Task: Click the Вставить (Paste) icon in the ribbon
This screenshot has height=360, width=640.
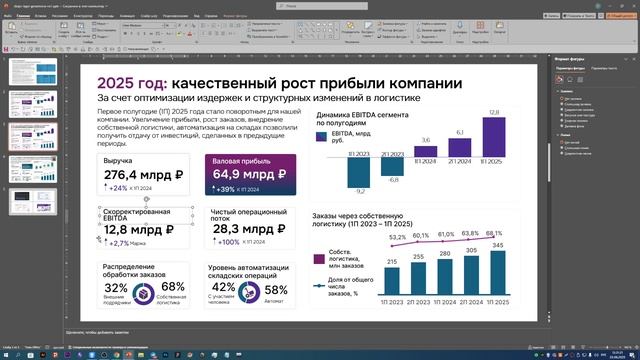Action: click(11, 28)
